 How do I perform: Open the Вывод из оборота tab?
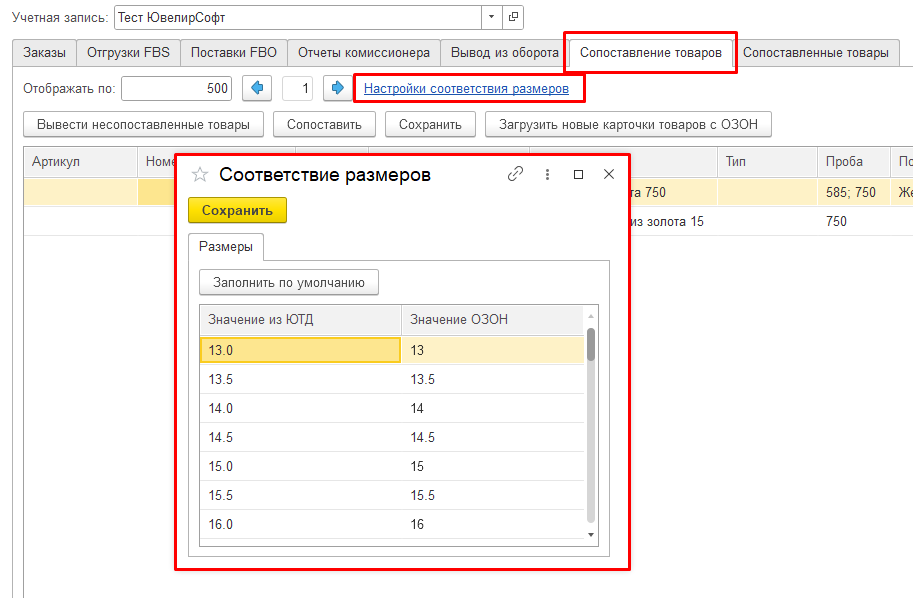(x=505, y=52)
